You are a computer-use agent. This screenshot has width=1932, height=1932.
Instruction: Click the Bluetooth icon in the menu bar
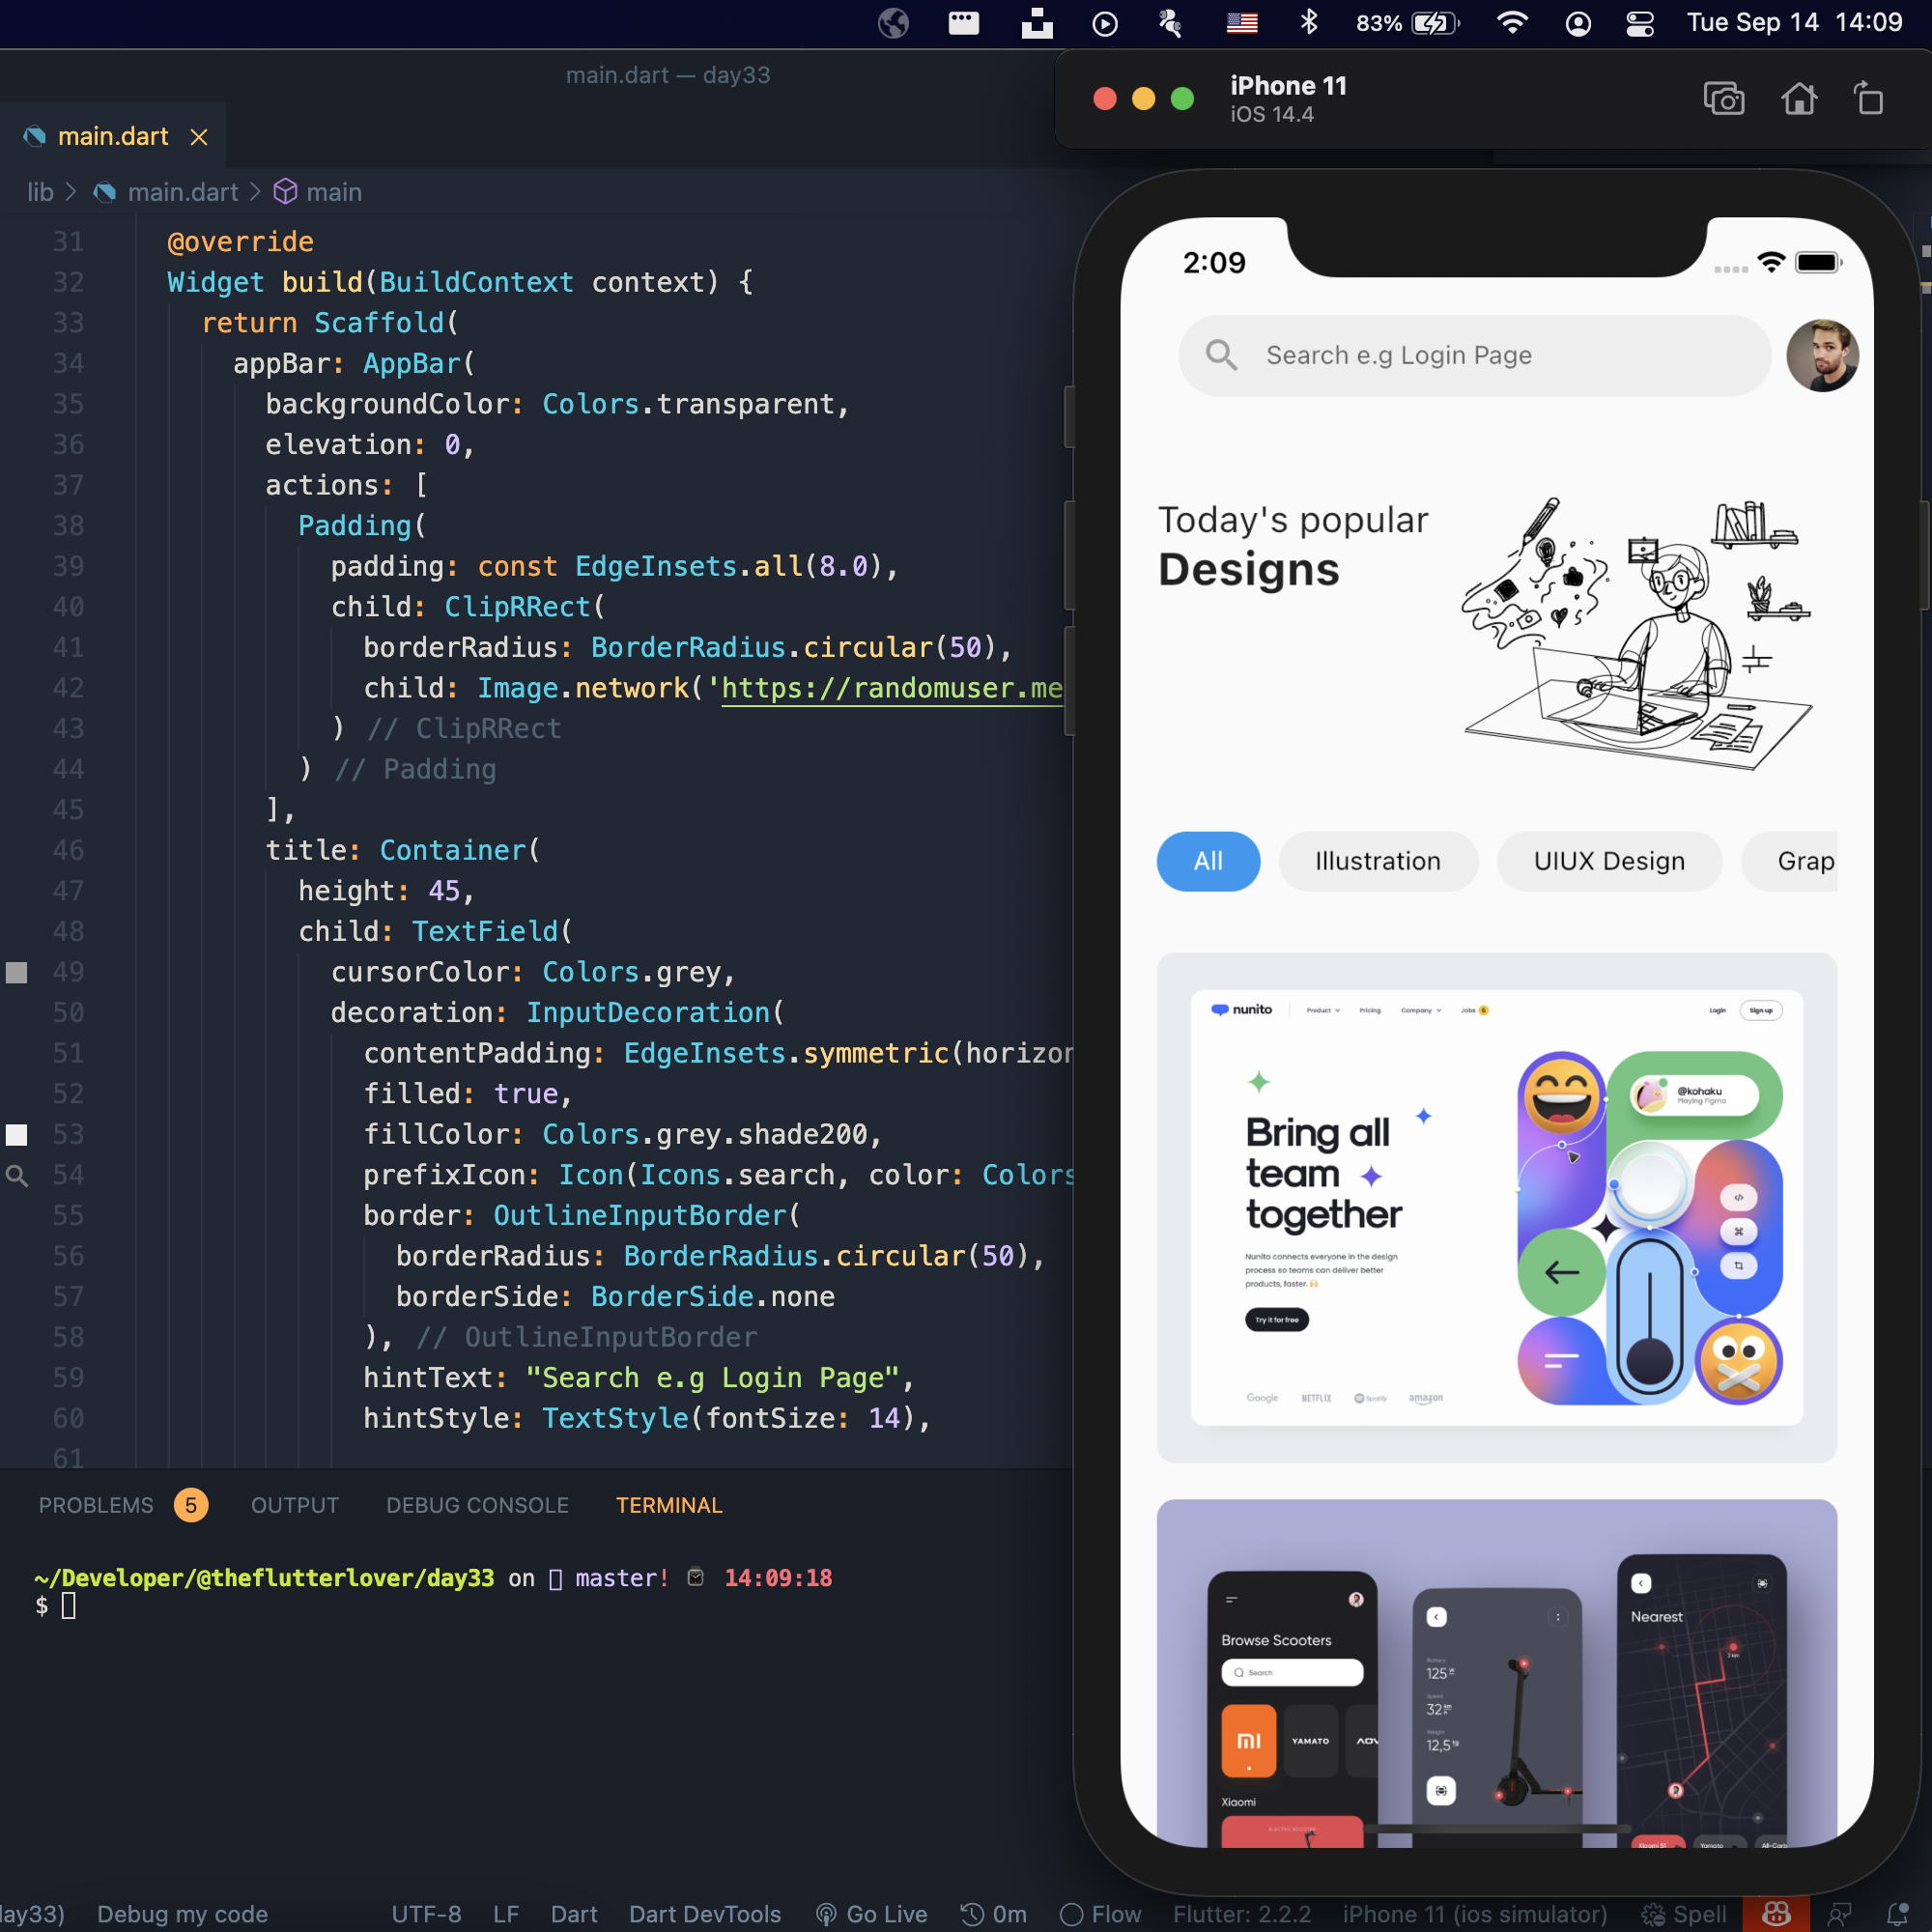click(x=1308, y=22)
